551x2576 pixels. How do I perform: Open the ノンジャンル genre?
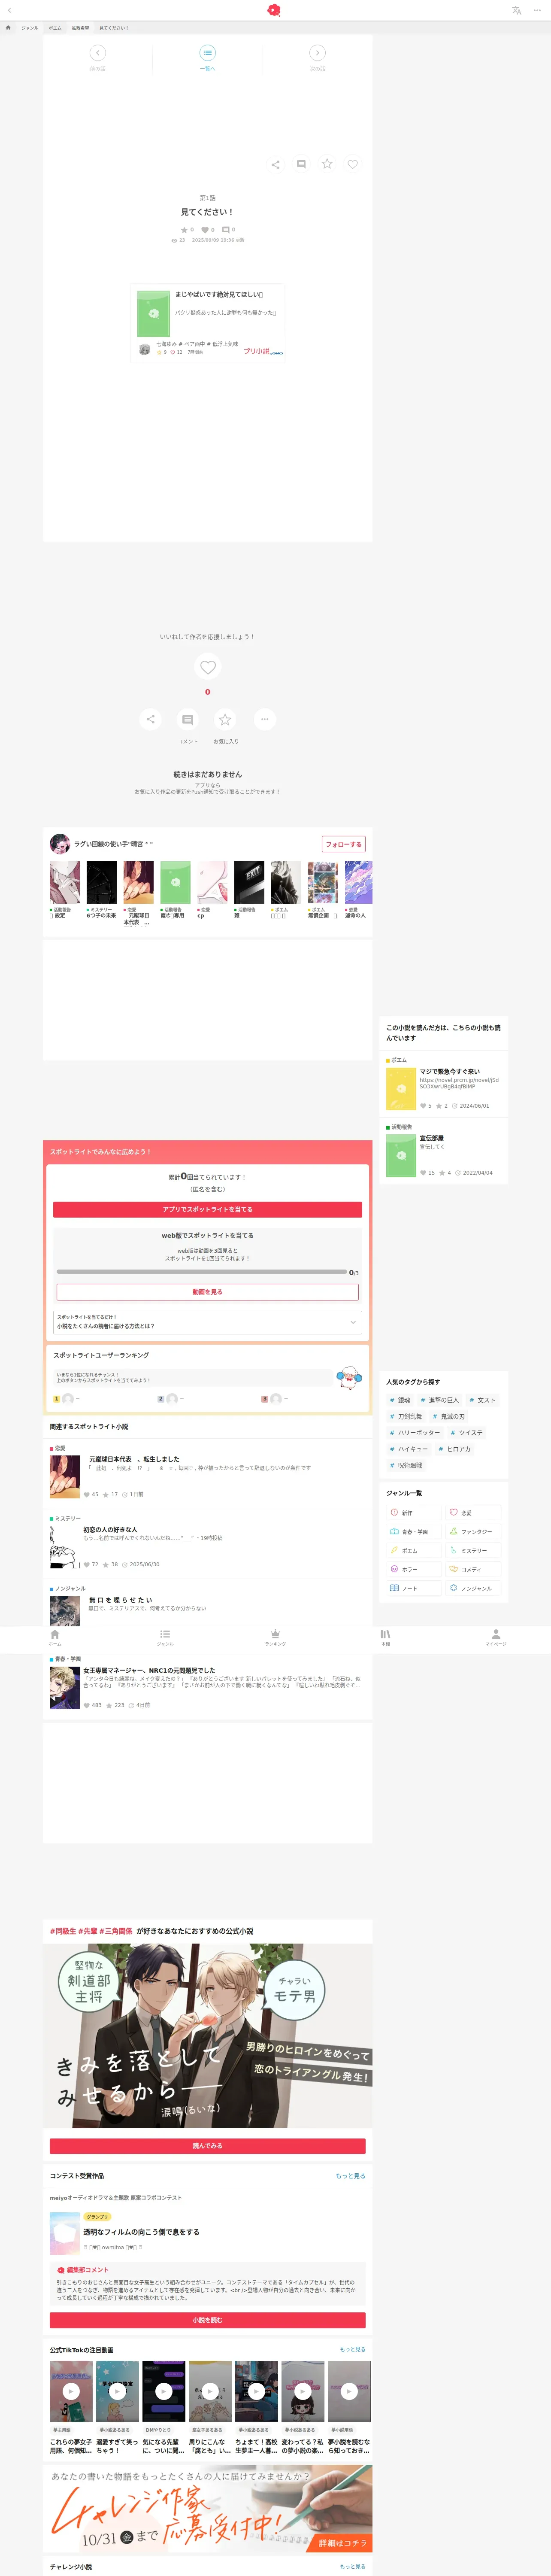click(x=472, y=1588)
